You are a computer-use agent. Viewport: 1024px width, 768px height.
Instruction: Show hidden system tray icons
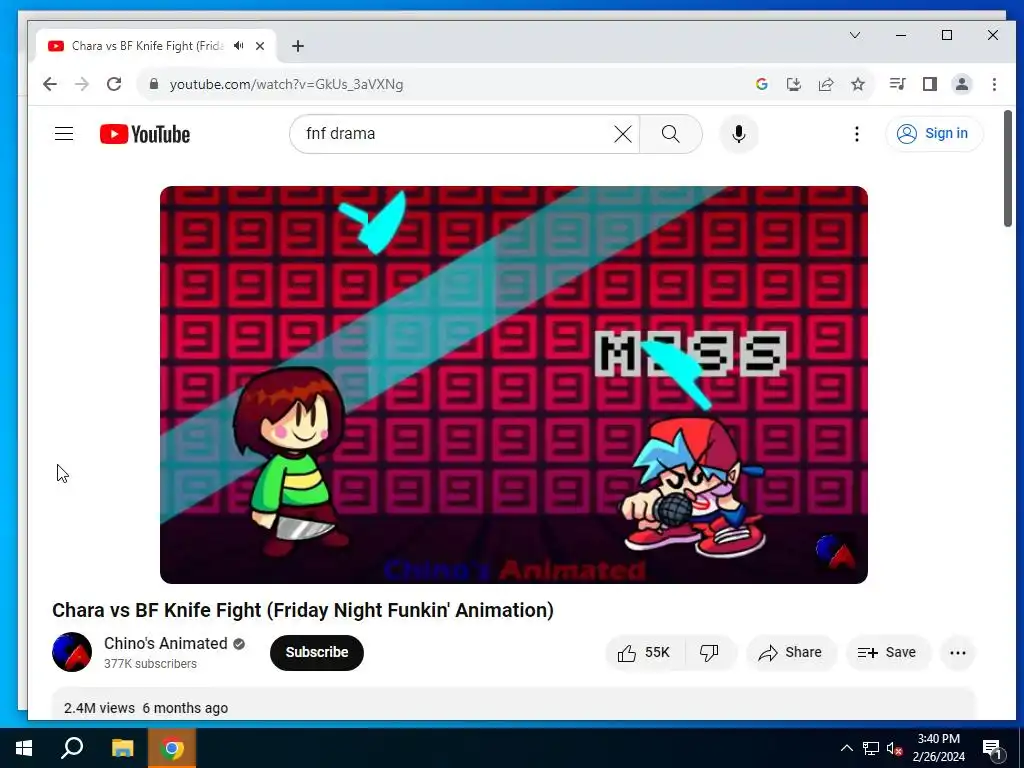coord(846,748)
